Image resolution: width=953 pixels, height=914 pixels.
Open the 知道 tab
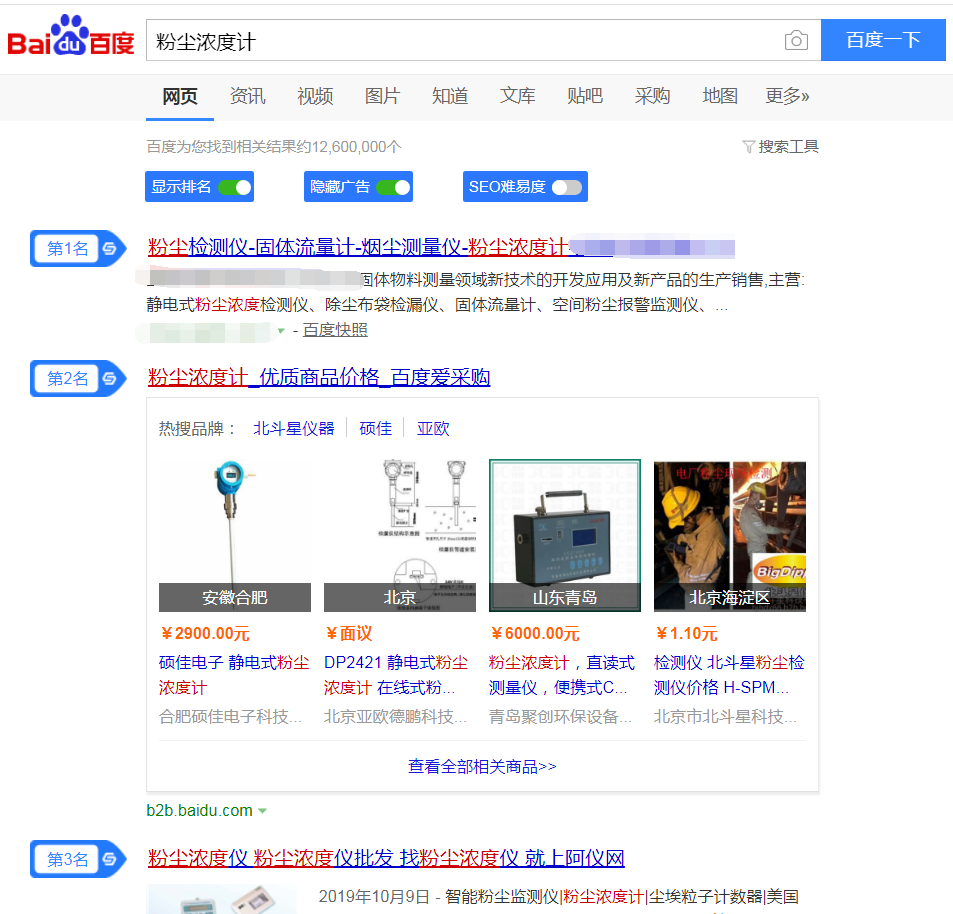coord(450,96)
